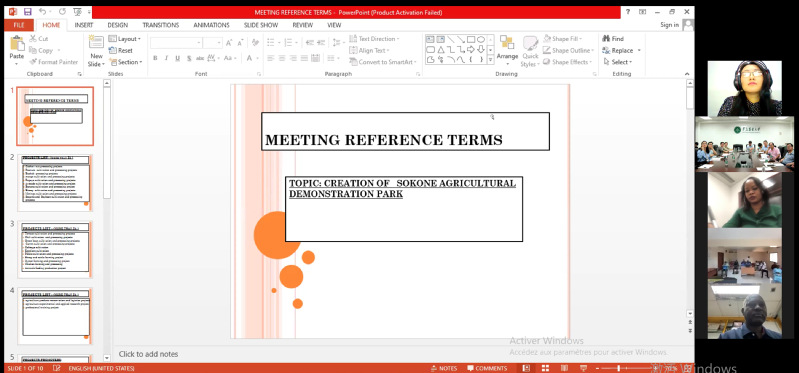The height and width of the screenshot is (373, 799).
Task: Undo the last action
Action: pyautogui.click(x=42, y=12)
